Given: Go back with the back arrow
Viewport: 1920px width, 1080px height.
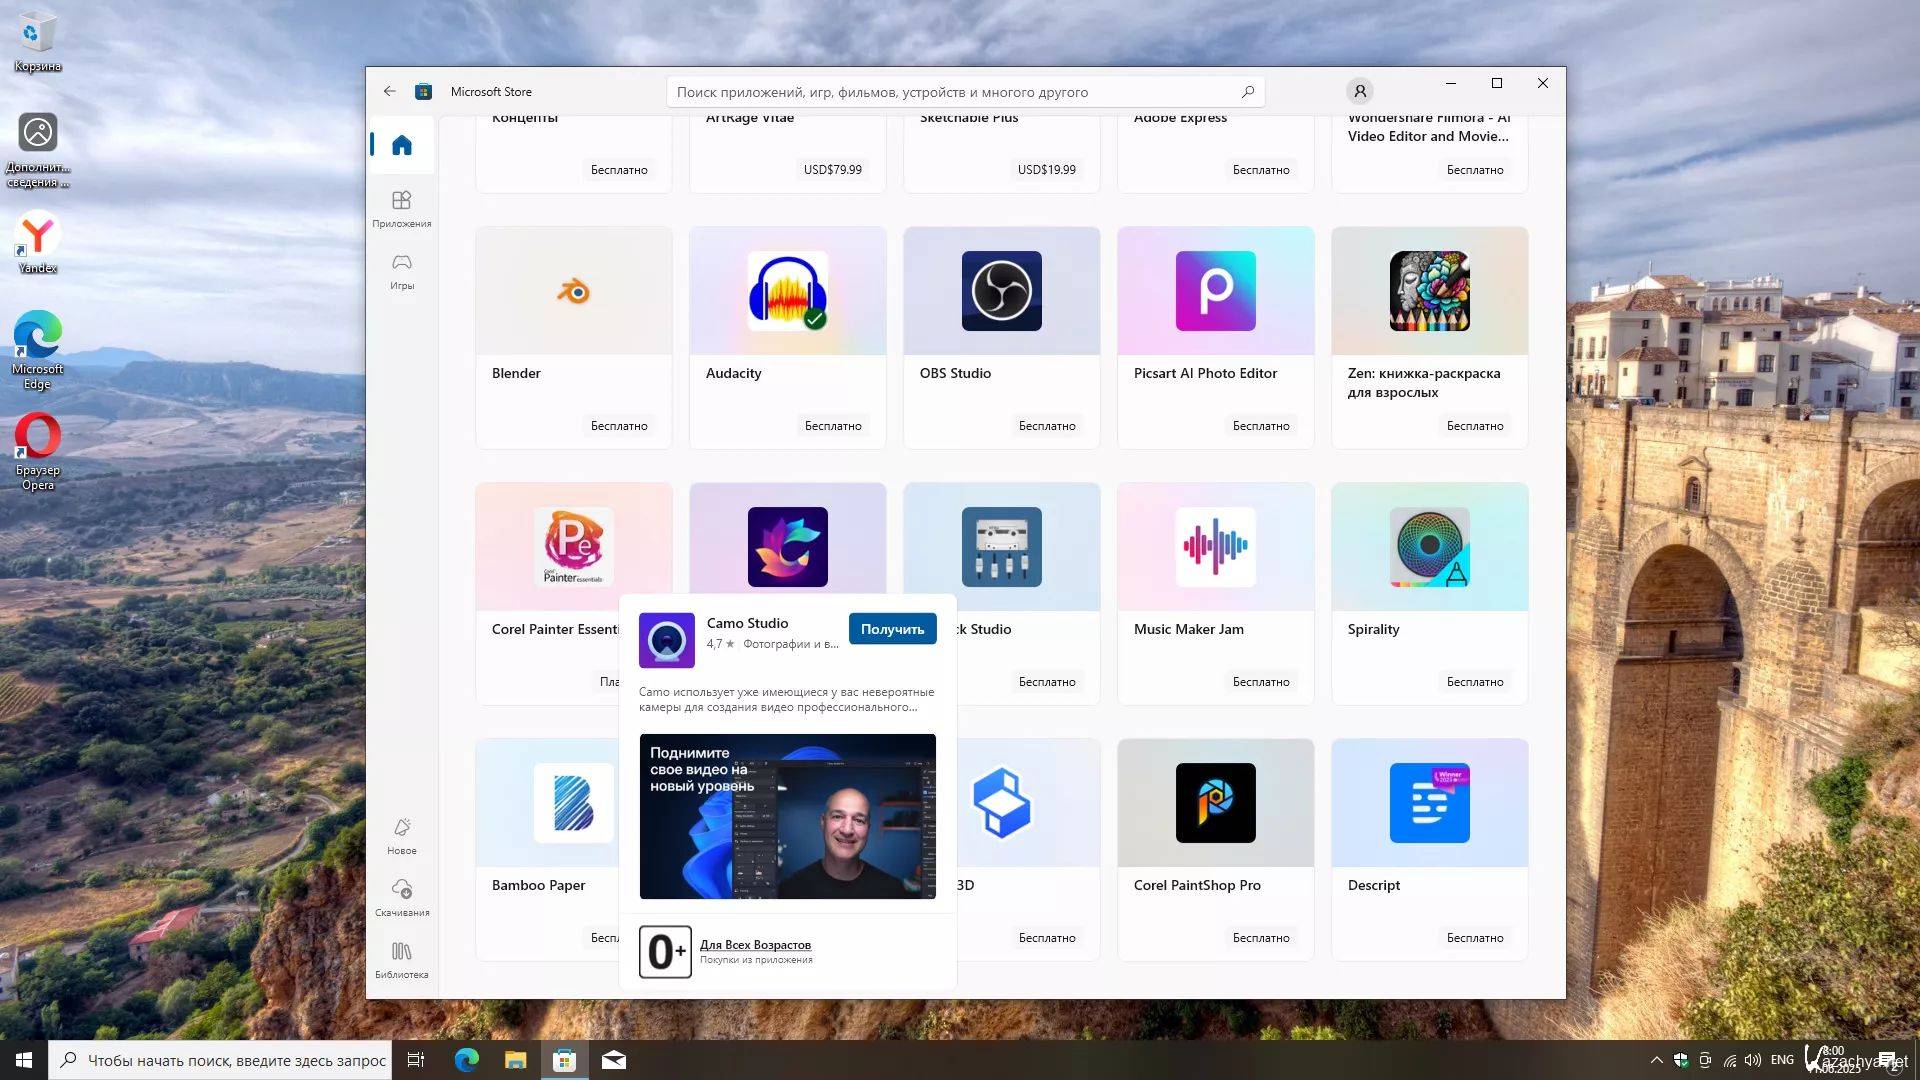Looking at the screenshot, I should (389, 92).
